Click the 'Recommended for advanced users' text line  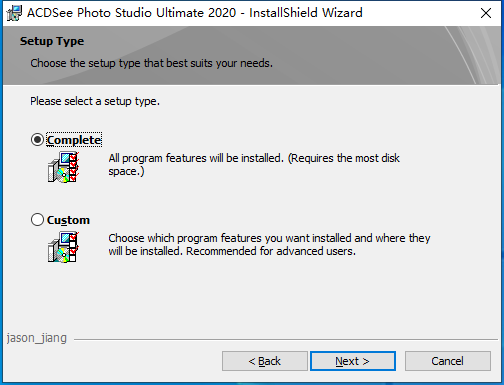[271, 251]
